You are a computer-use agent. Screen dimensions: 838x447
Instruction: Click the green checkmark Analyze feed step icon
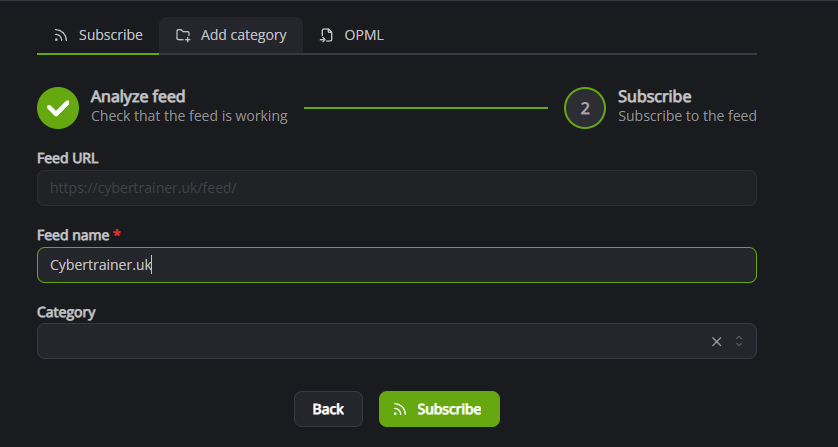point(58,108)
